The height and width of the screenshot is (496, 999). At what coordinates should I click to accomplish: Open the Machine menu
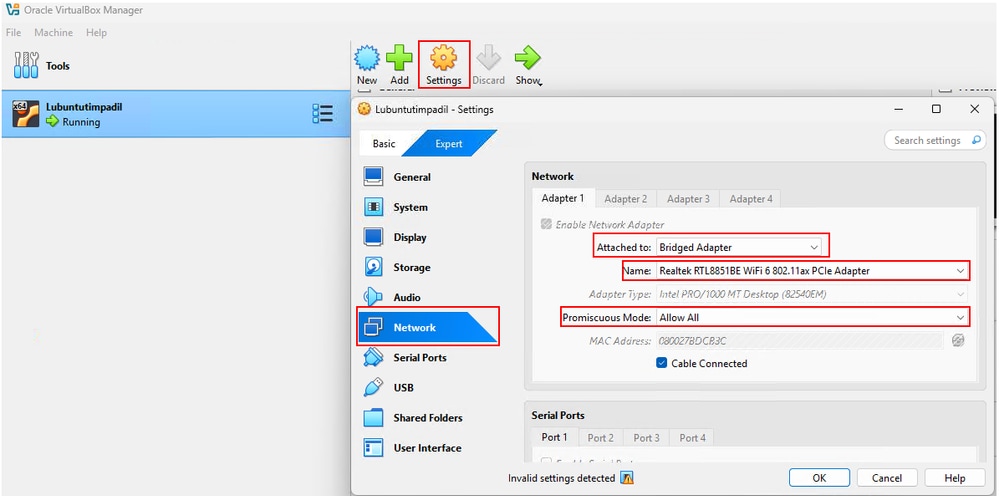pyautogui.click(x=54, y=32)
